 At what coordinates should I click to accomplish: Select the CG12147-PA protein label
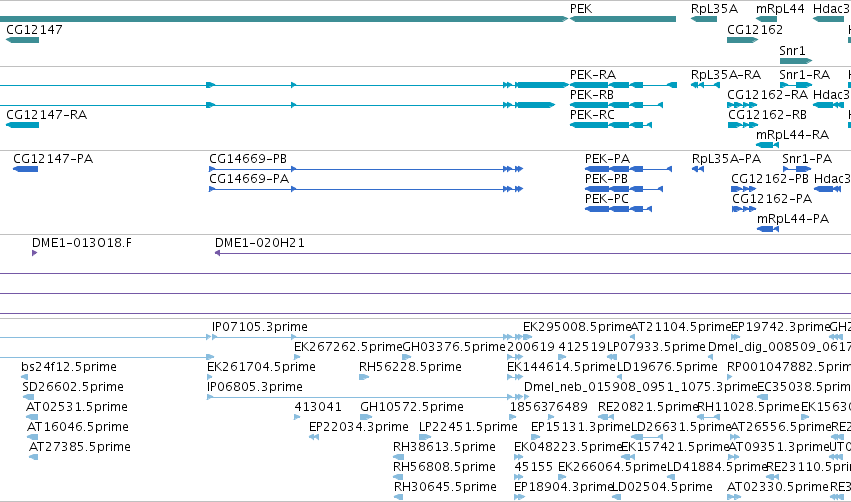point(53,159)
